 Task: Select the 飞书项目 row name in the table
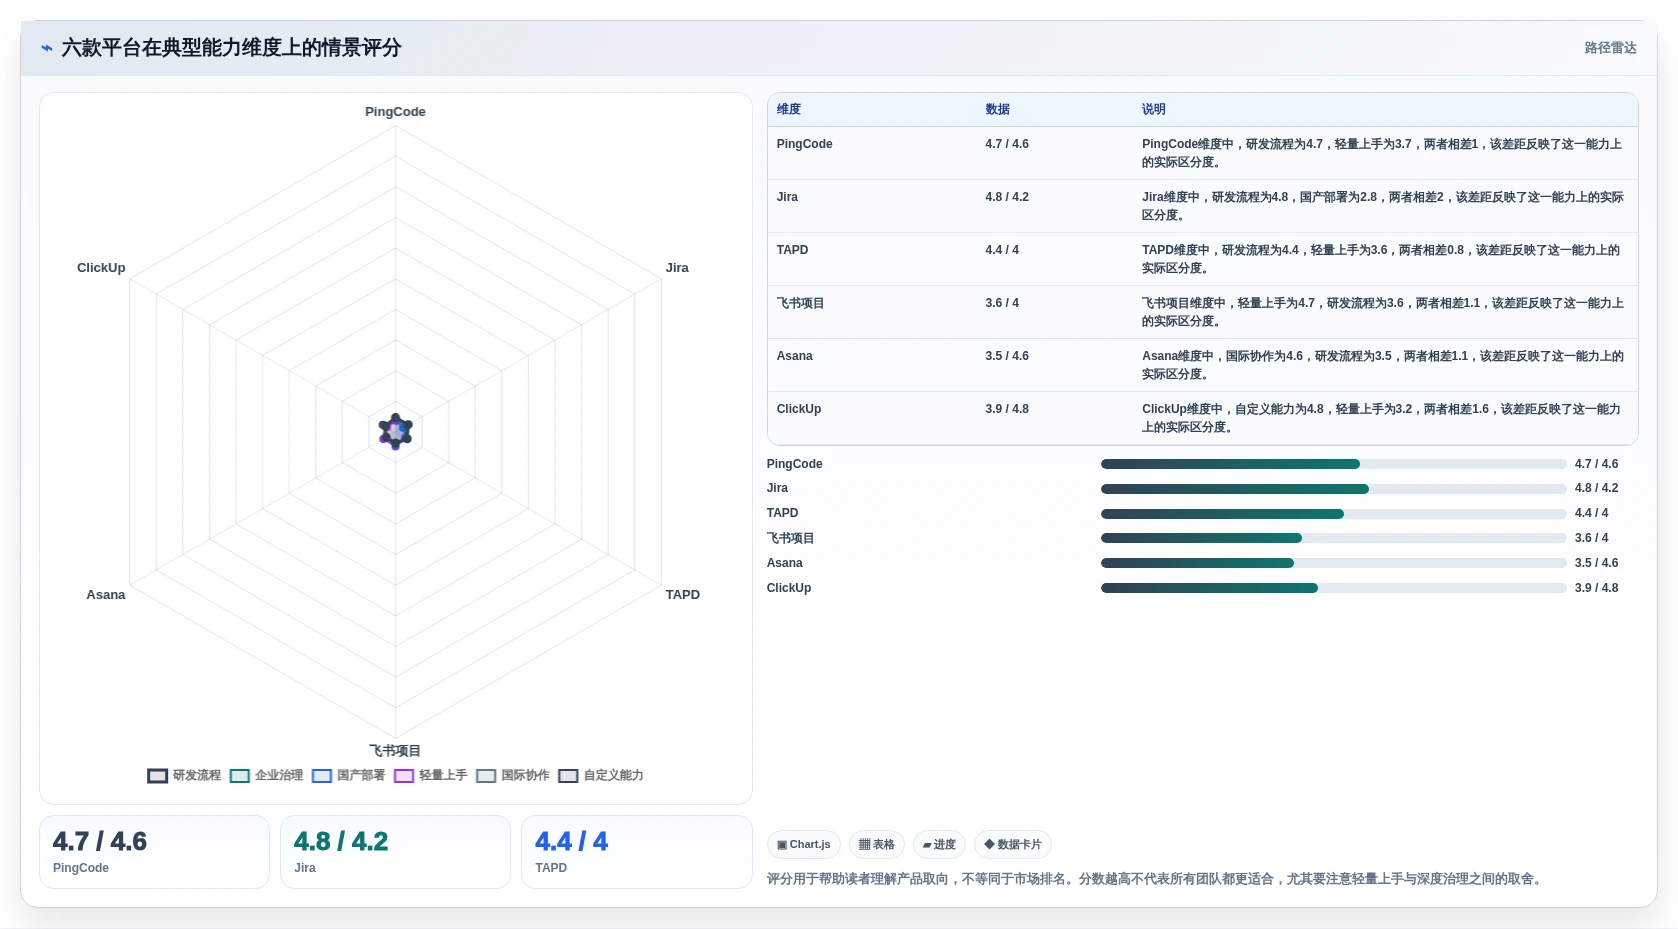point(800,303)
